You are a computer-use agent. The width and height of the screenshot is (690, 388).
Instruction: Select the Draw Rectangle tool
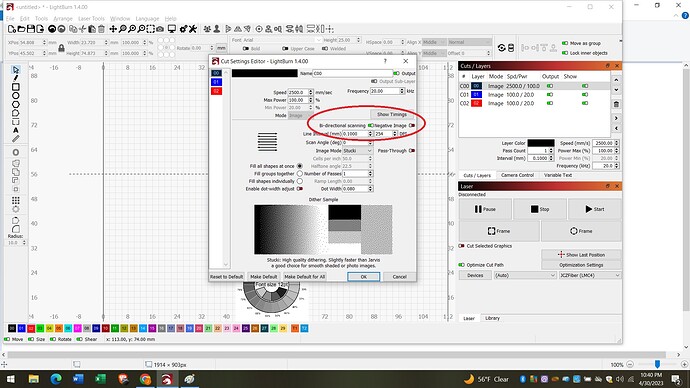(16, 87)
